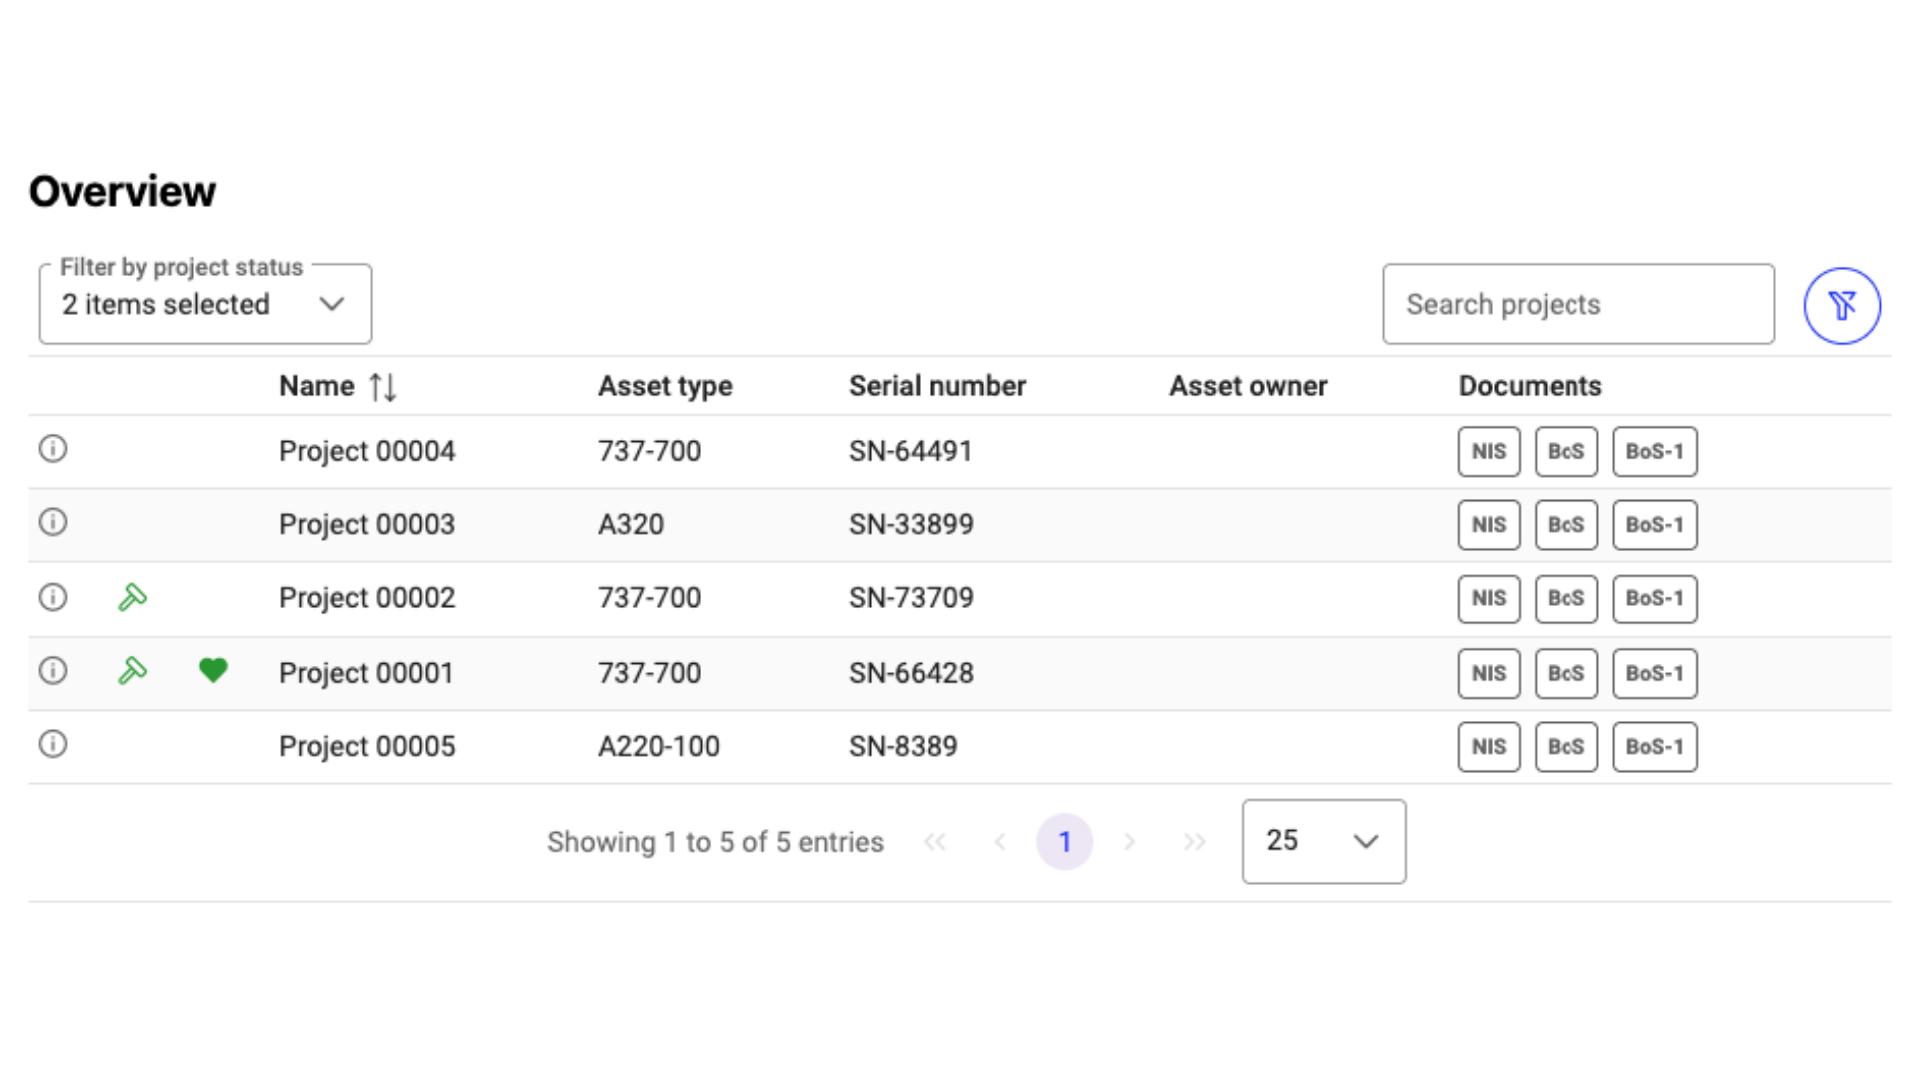Image resolution: width=1920 pixels, height=1080 pixels.
Task: Click info icon on Project 00005 row
Action: point(53,744)
